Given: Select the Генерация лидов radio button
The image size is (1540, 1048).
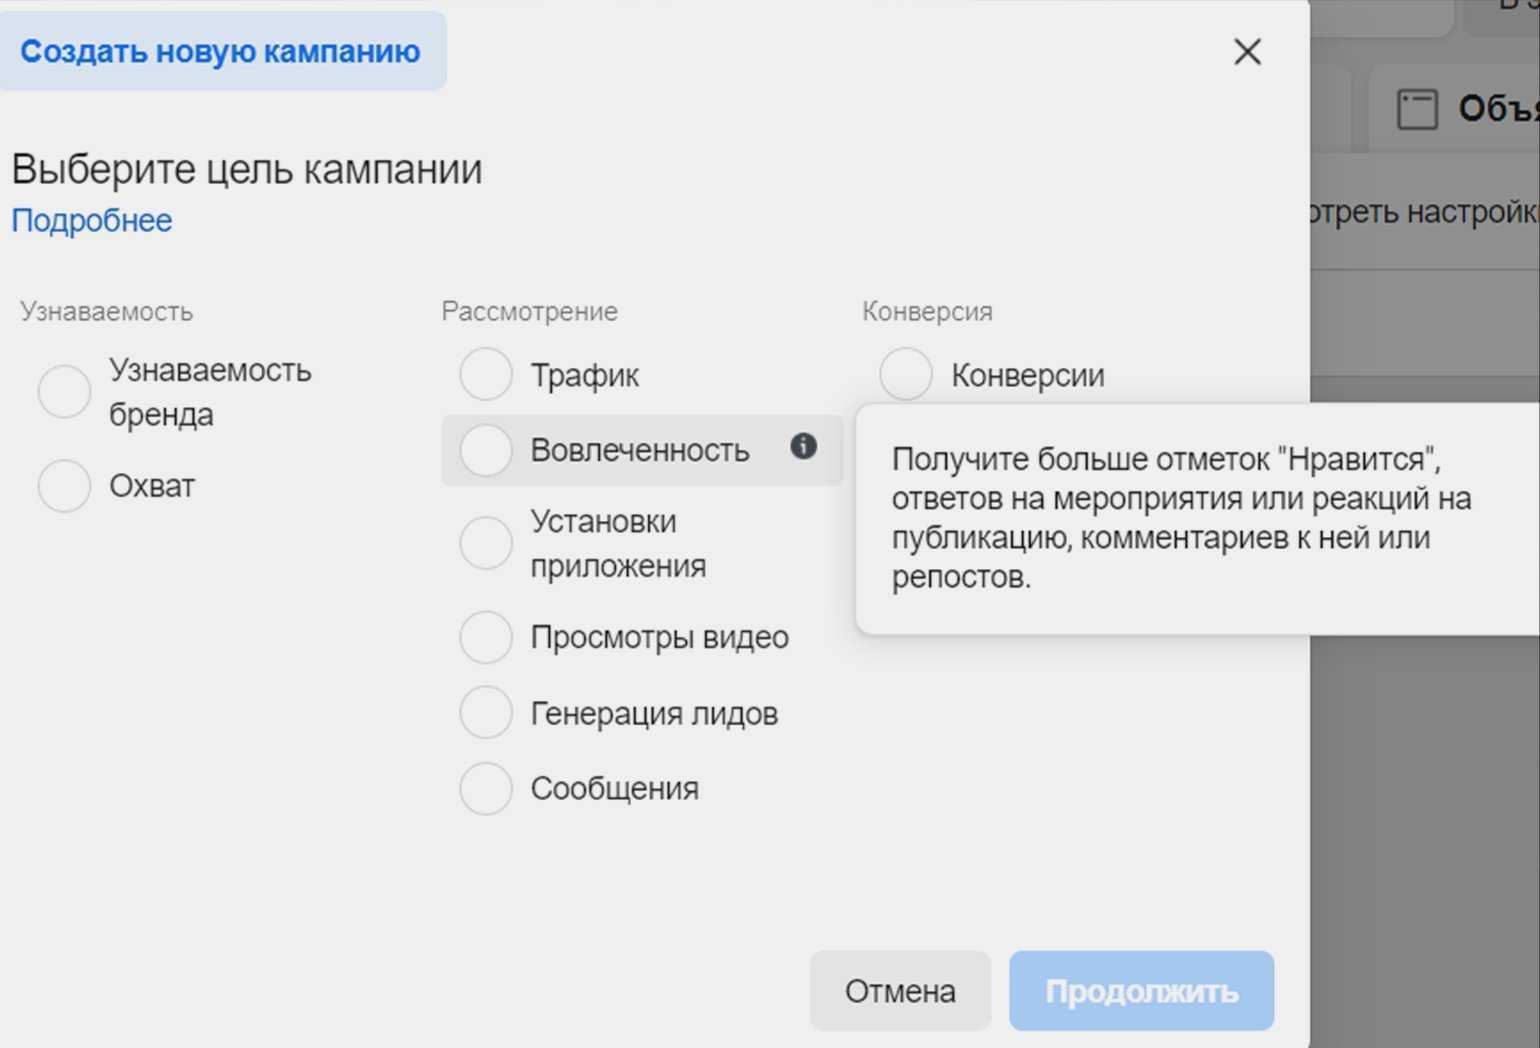Looking at the screenshot, I should tap(486, 713).
